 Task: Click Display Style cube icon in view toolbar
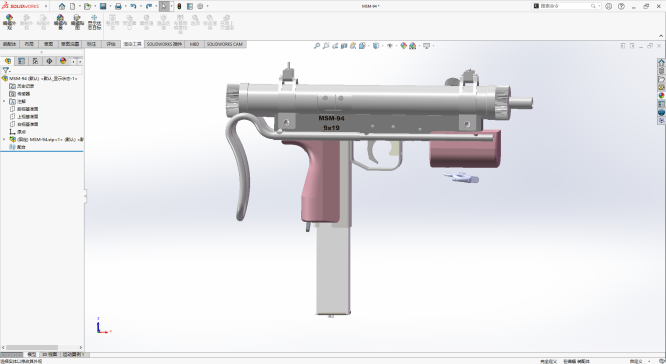(x=376, y=46)
